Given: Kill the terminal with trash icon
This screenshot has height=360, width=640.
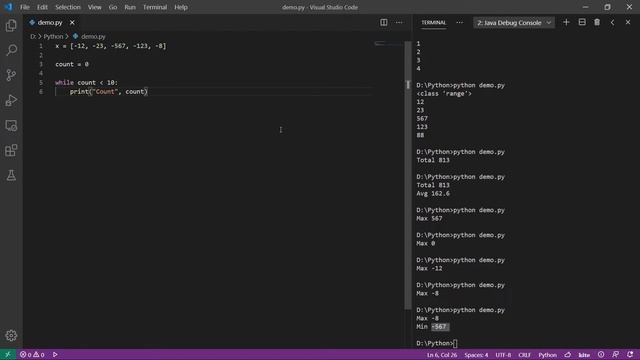Looking at the screenshot, I should tap(597, 22).
